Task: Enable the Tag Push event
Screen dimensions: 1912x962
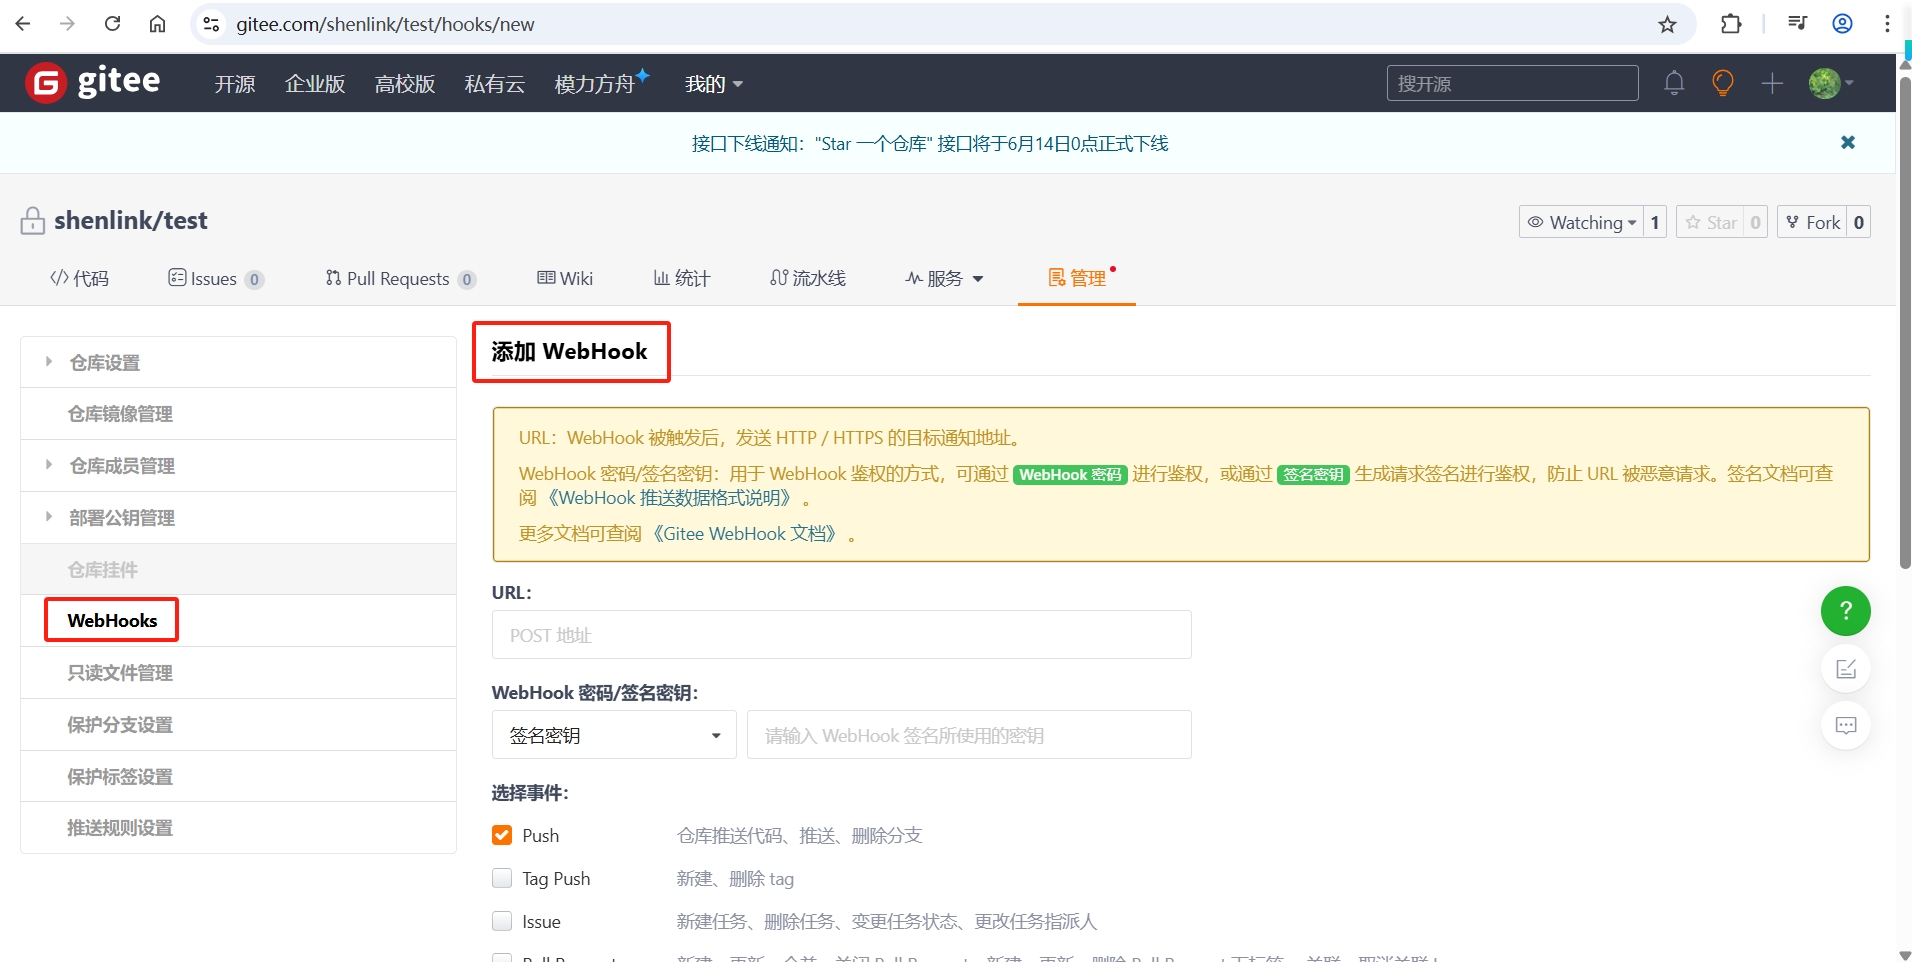Action: click(501, 878)
